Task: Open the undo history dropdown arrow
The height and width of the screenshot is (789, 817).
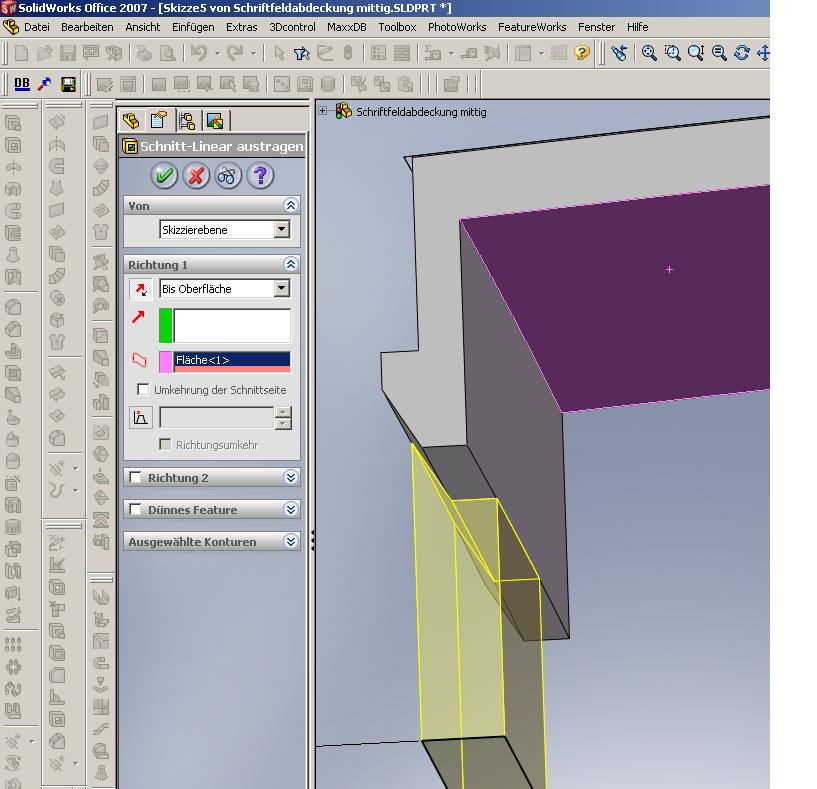Action: (x=217, y=53)
